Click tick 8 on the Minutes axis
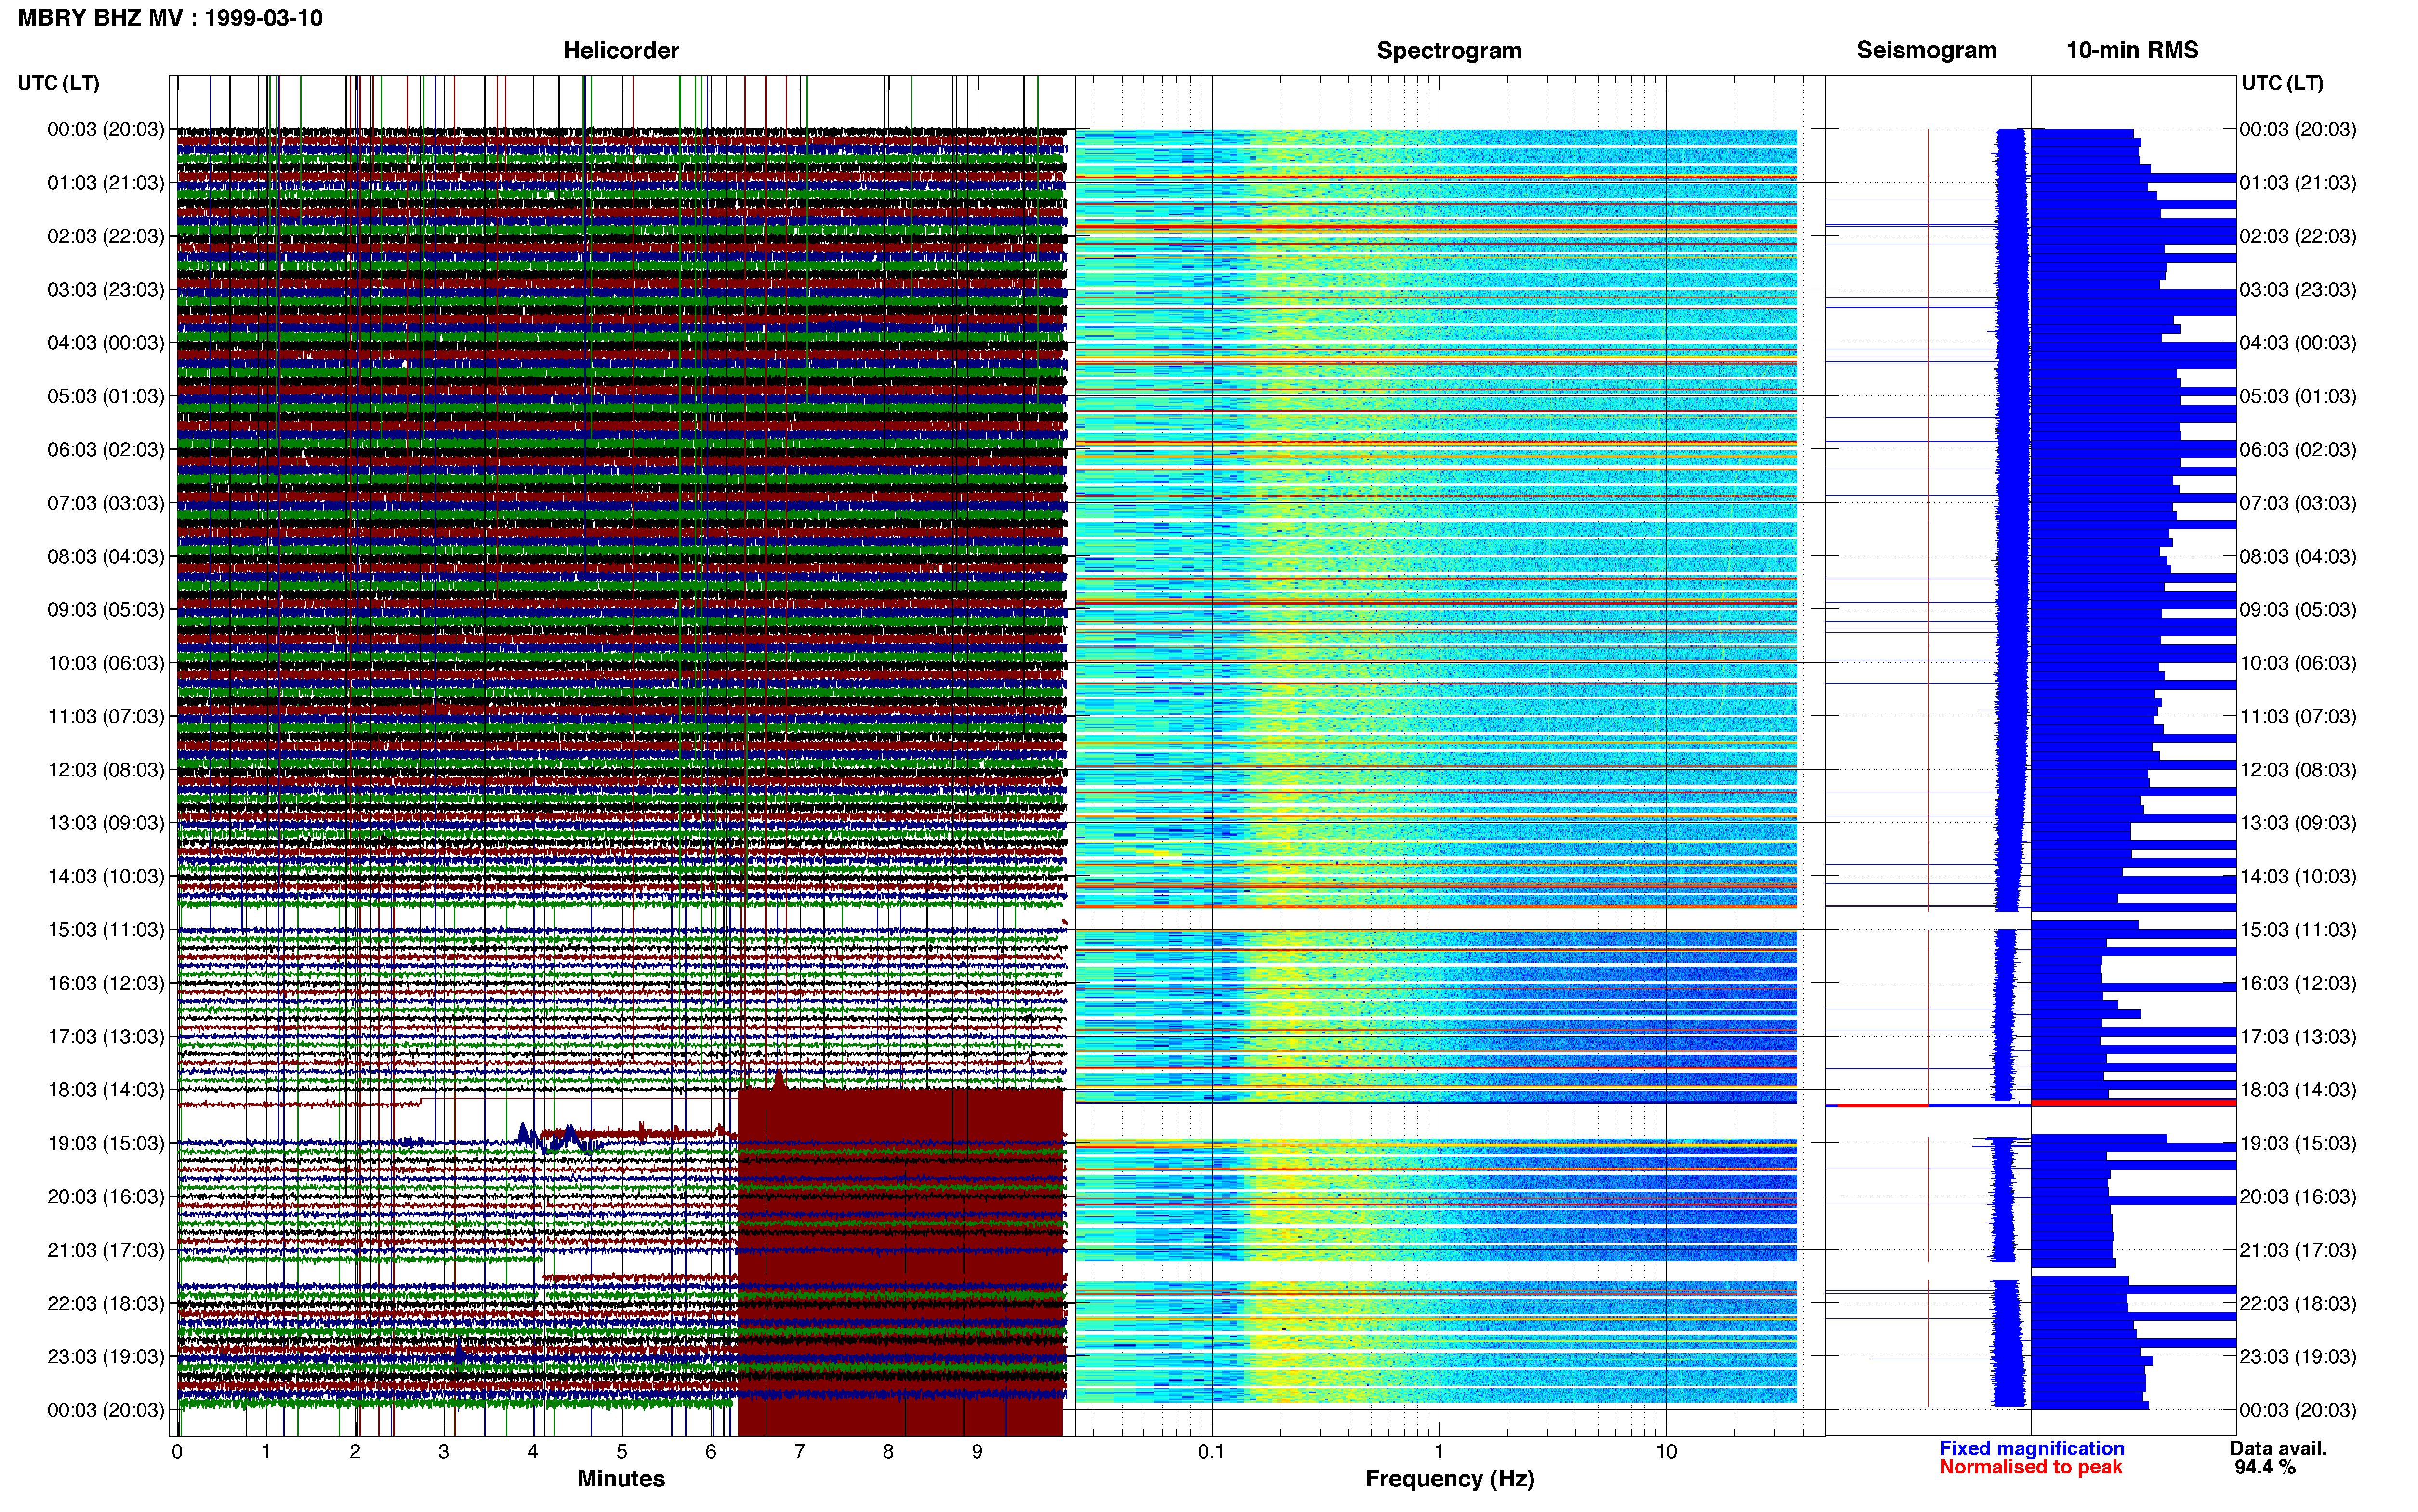The width and height of the screenshot is (2418, 1512). tap(888, 1452)
